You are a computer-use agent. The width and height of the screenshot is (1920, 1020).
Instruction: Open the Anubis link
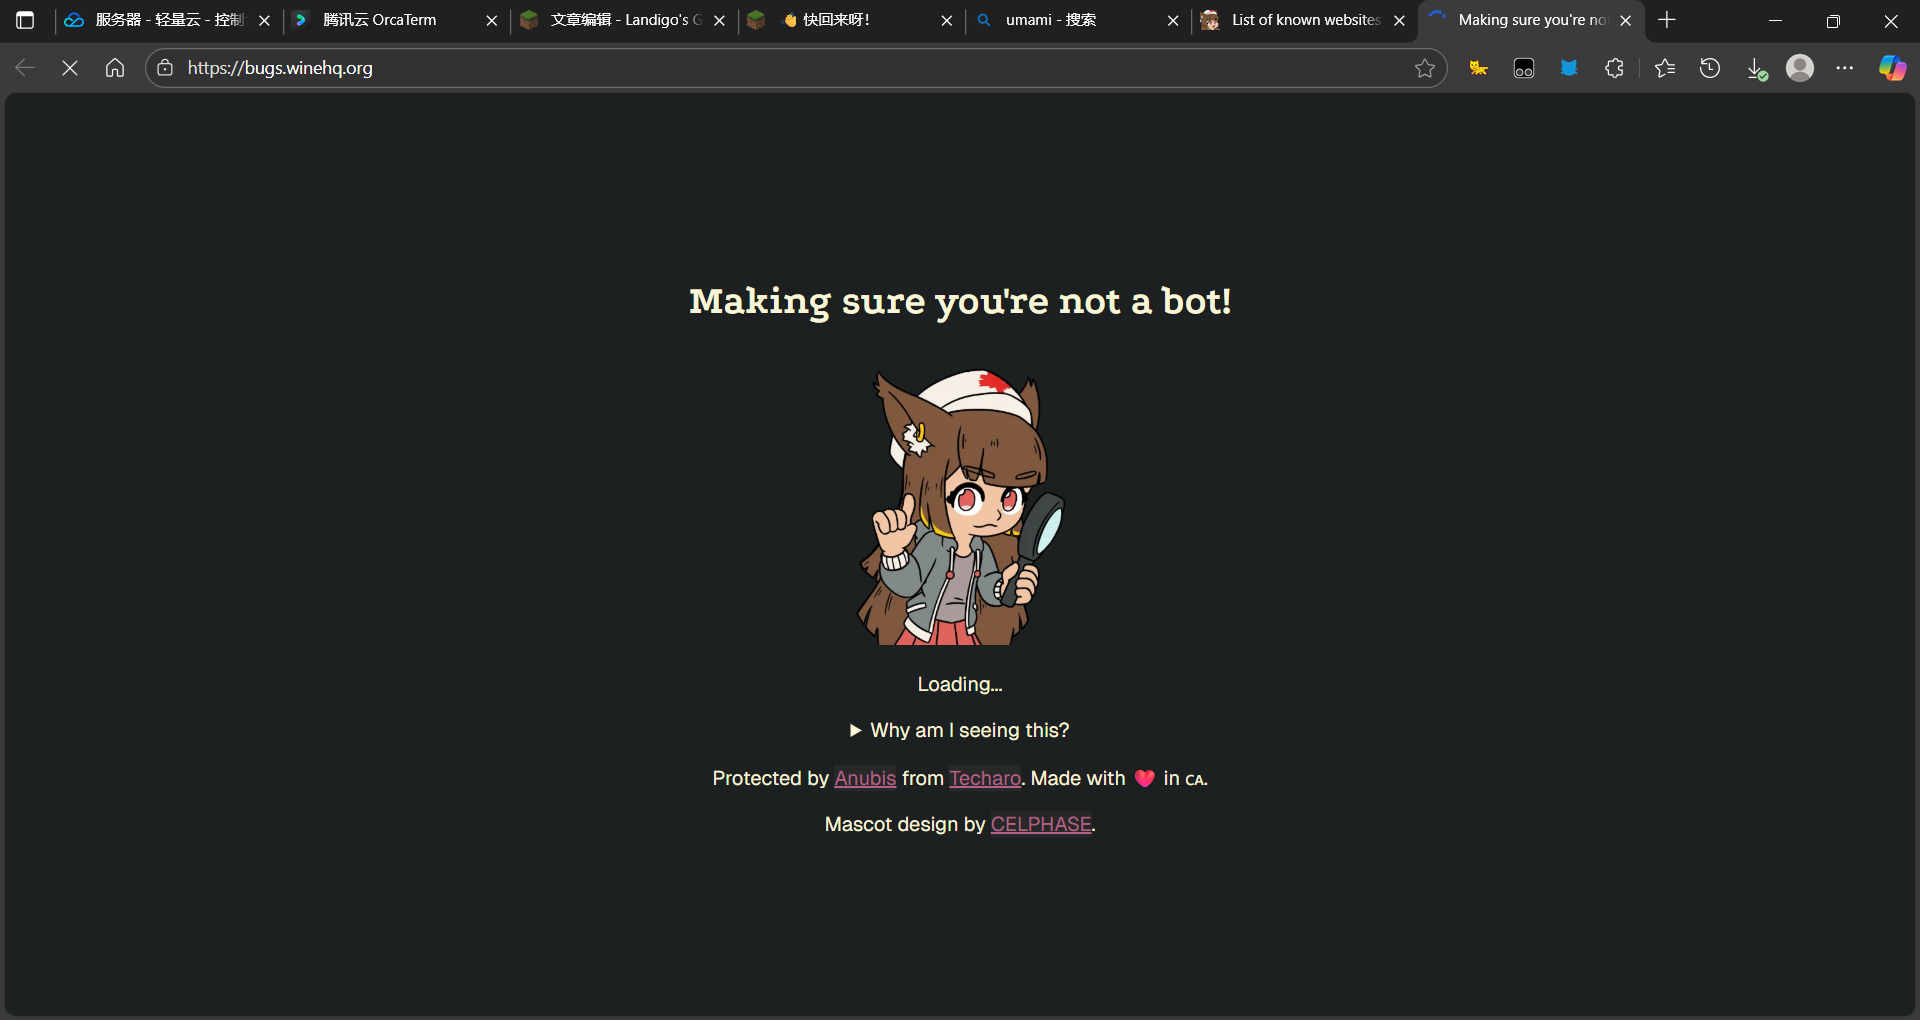tap(865, 778)
